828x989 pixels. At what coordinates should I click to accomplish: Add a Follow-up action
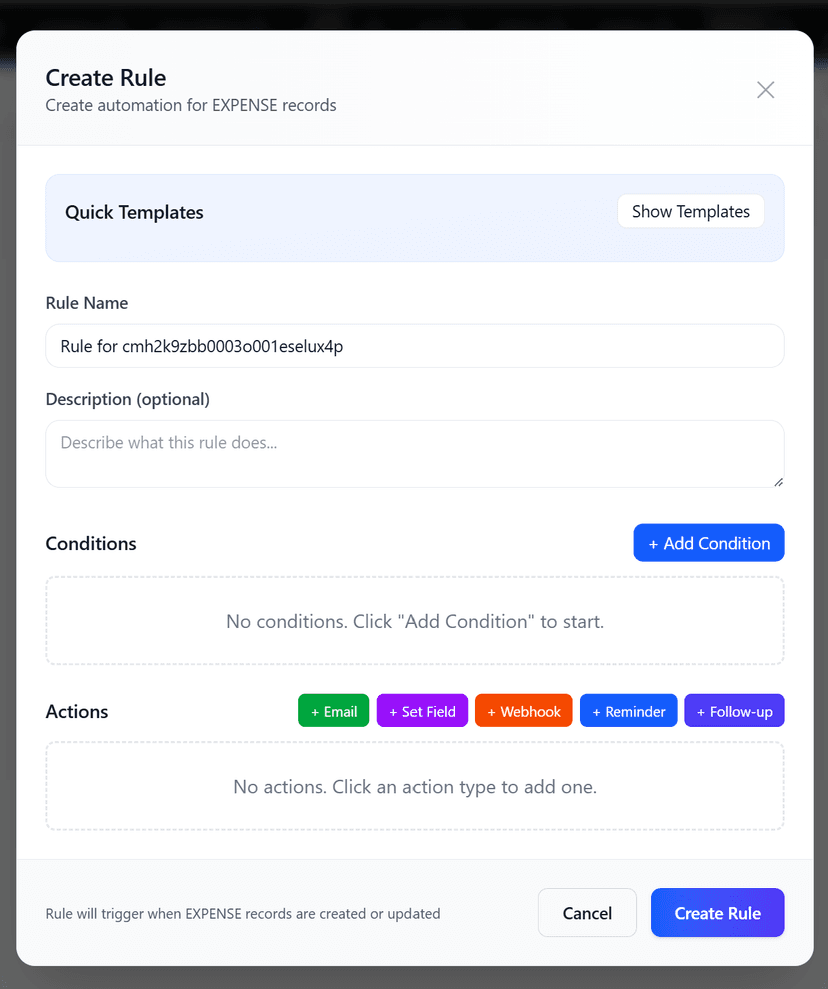[734, 711]
